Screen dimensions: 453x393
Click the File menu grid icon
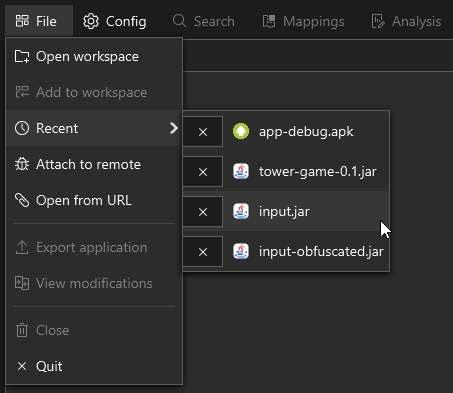pyautogui.click(x=22, y=21)
